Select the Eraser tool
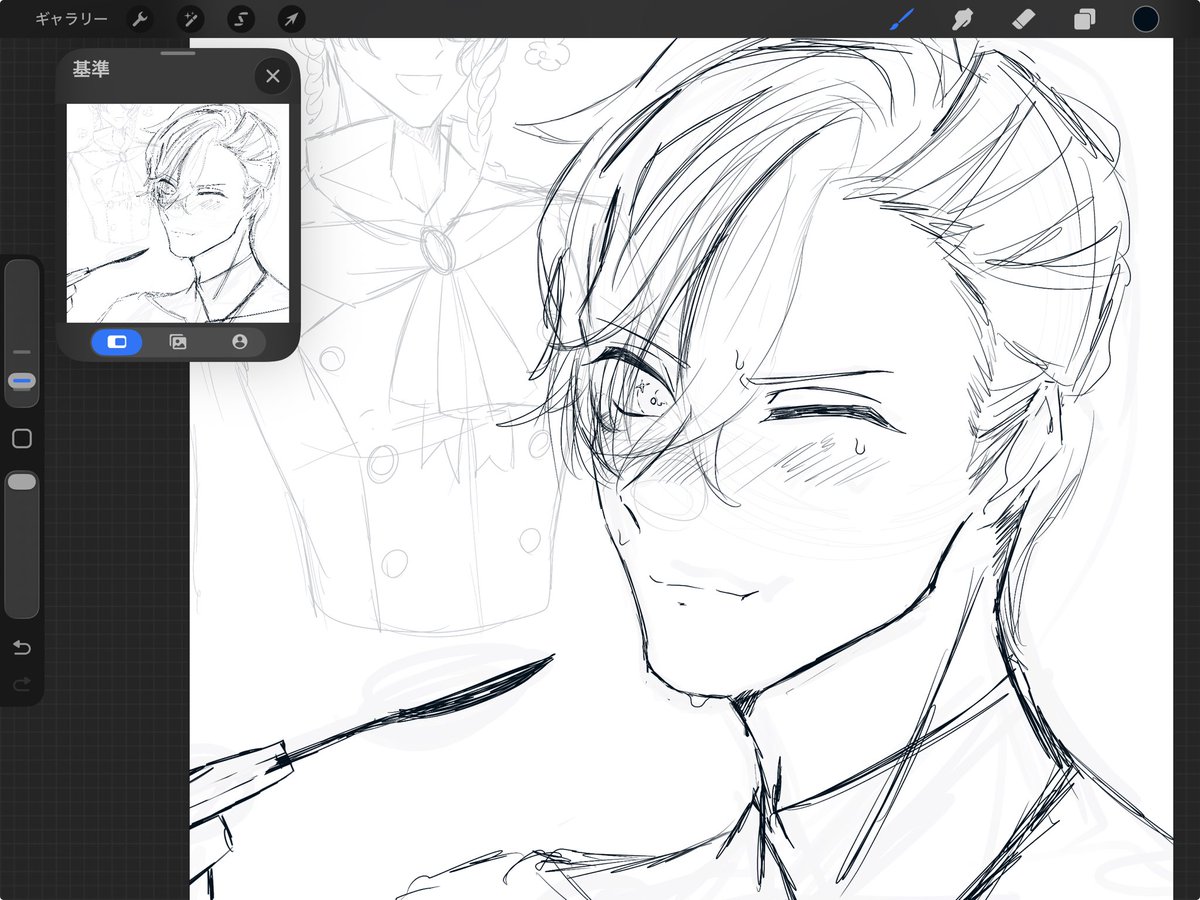Viewport: 1200px width, 900px height. click(x=1024, y=19)
